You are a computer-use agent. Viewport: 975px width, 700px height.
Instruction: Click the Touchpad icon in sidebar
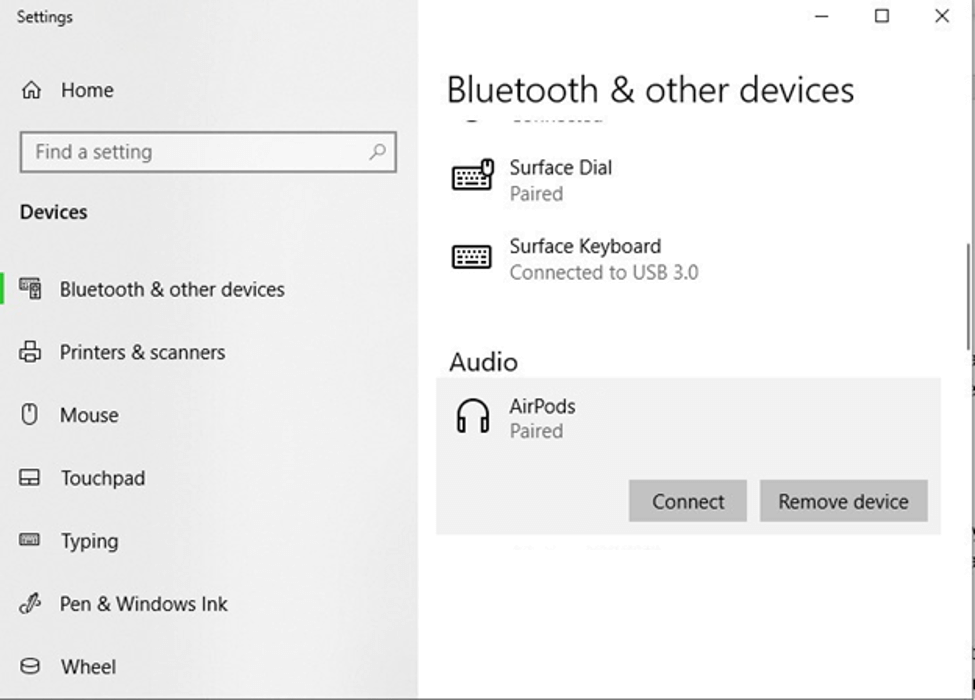point(30,478)
